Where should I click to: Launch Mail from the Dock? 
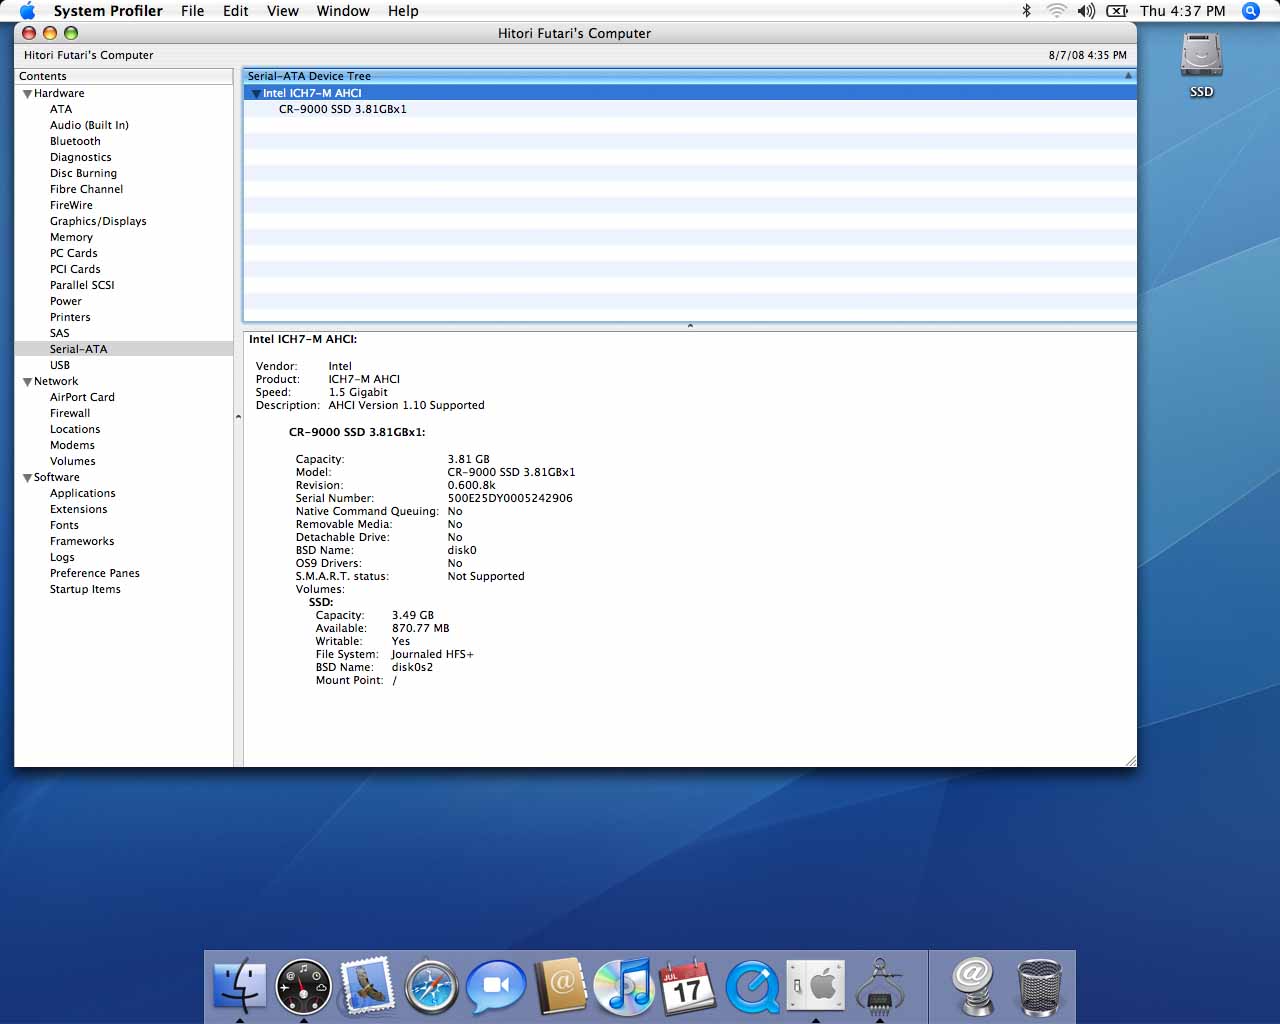tap(367, 986)
